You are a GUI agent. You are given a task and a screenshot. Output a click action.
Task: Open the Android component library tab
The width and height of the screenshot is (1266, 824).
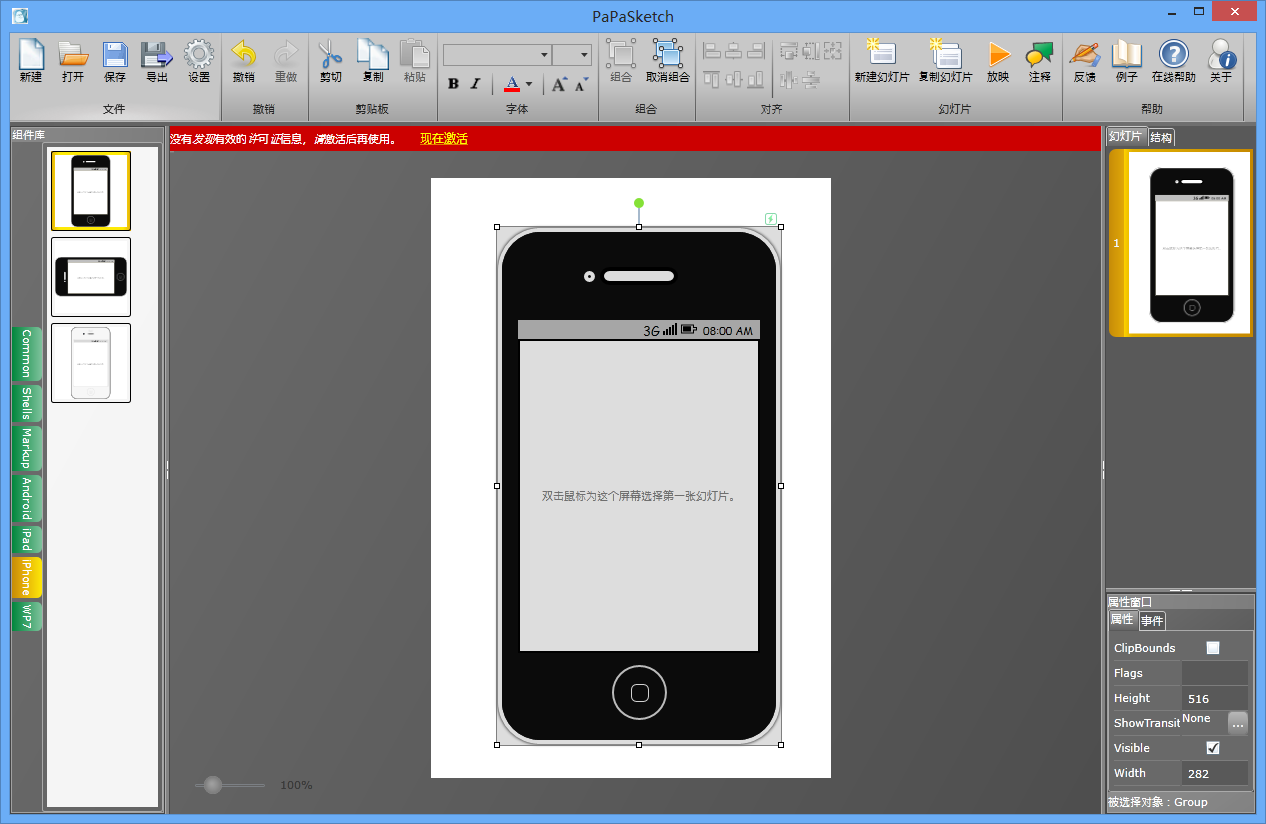pyautogui.click(x=27, y=498)
